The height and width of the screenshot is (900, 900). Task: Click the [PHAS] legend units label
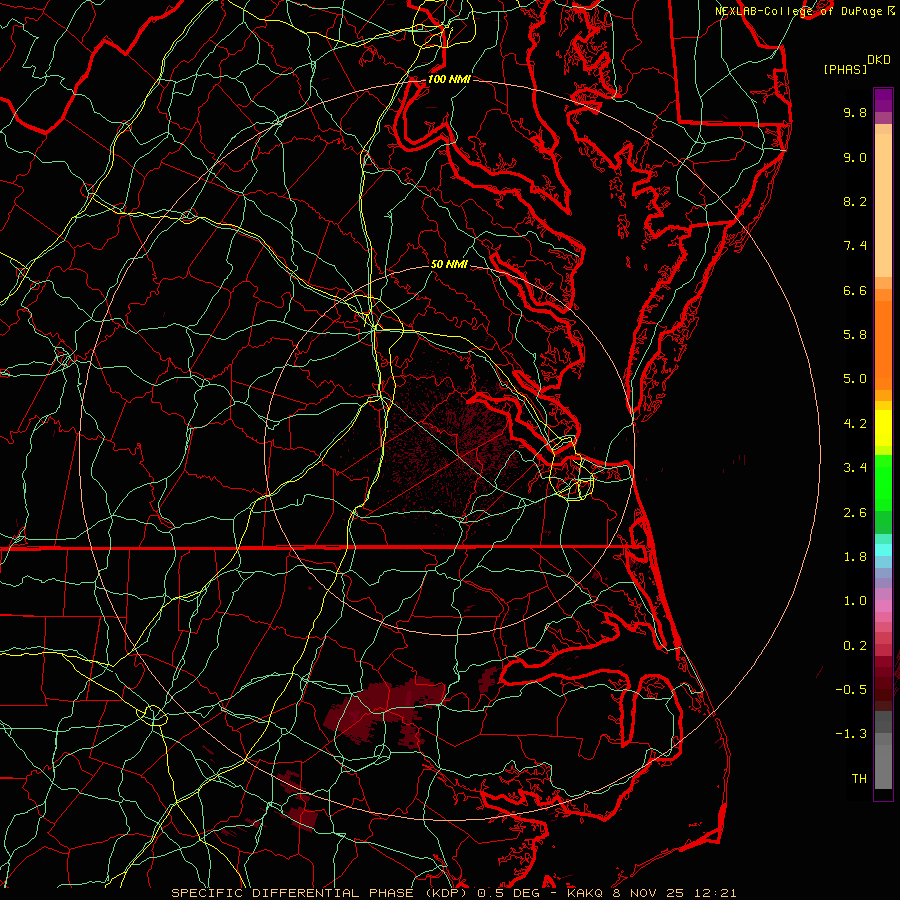pyautogui.click(x=845, y=70)
